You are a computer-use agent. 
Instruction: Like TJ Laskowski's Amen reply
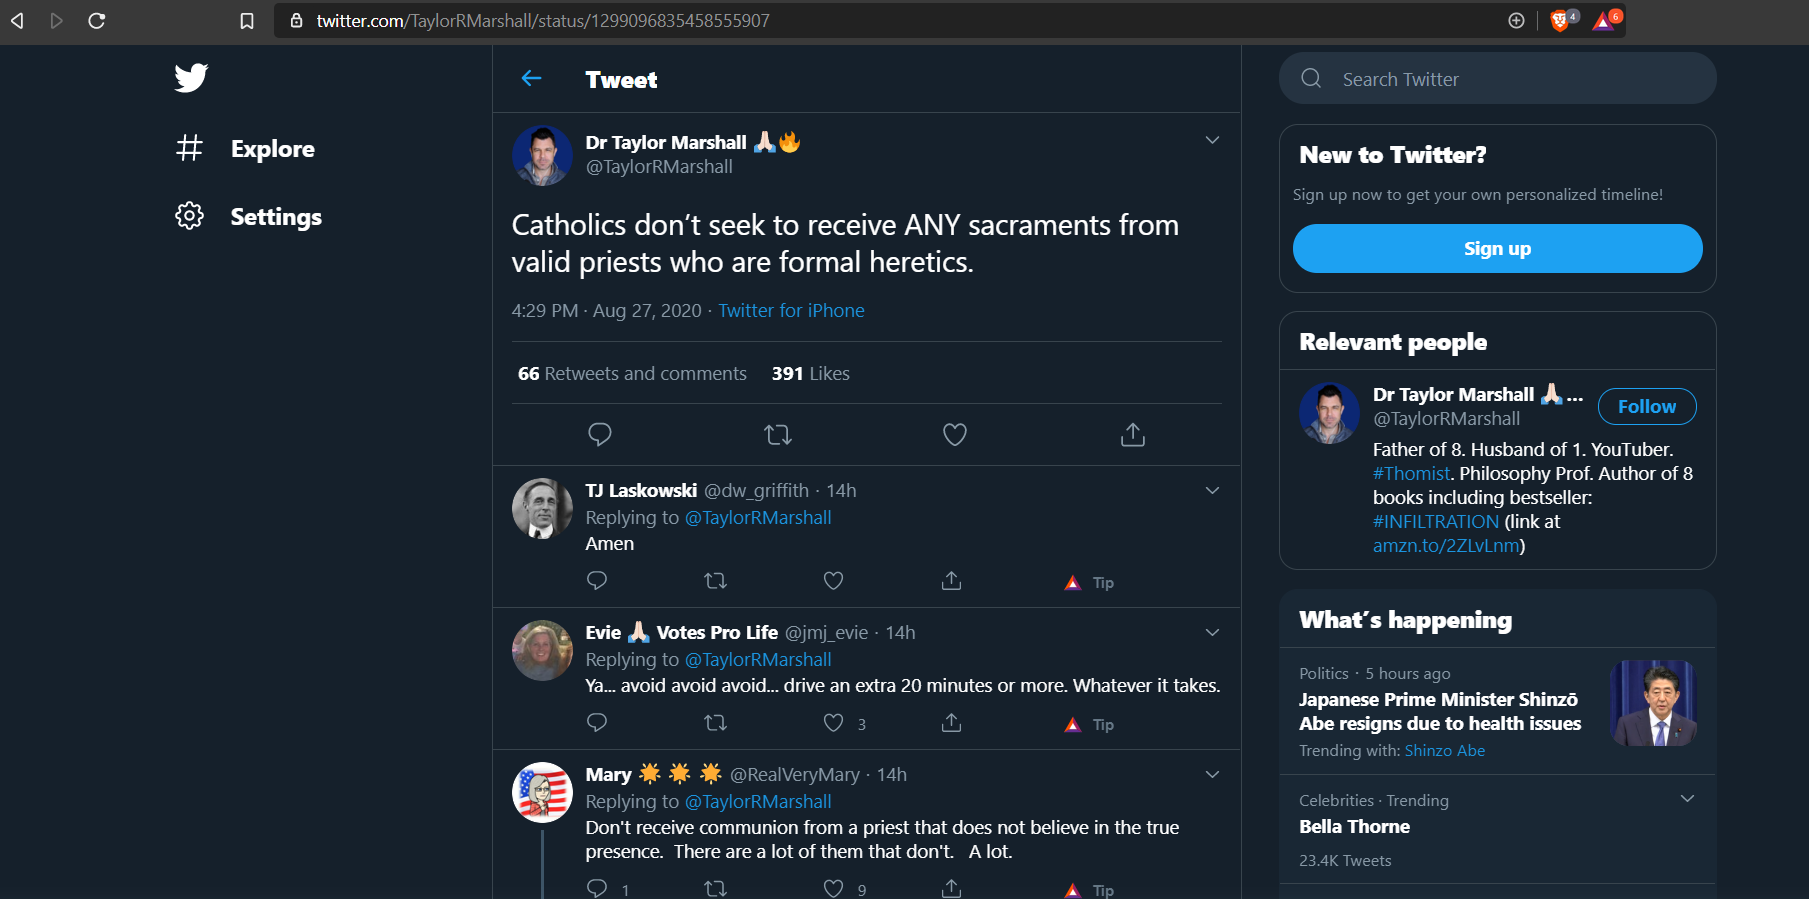point(833,581)
